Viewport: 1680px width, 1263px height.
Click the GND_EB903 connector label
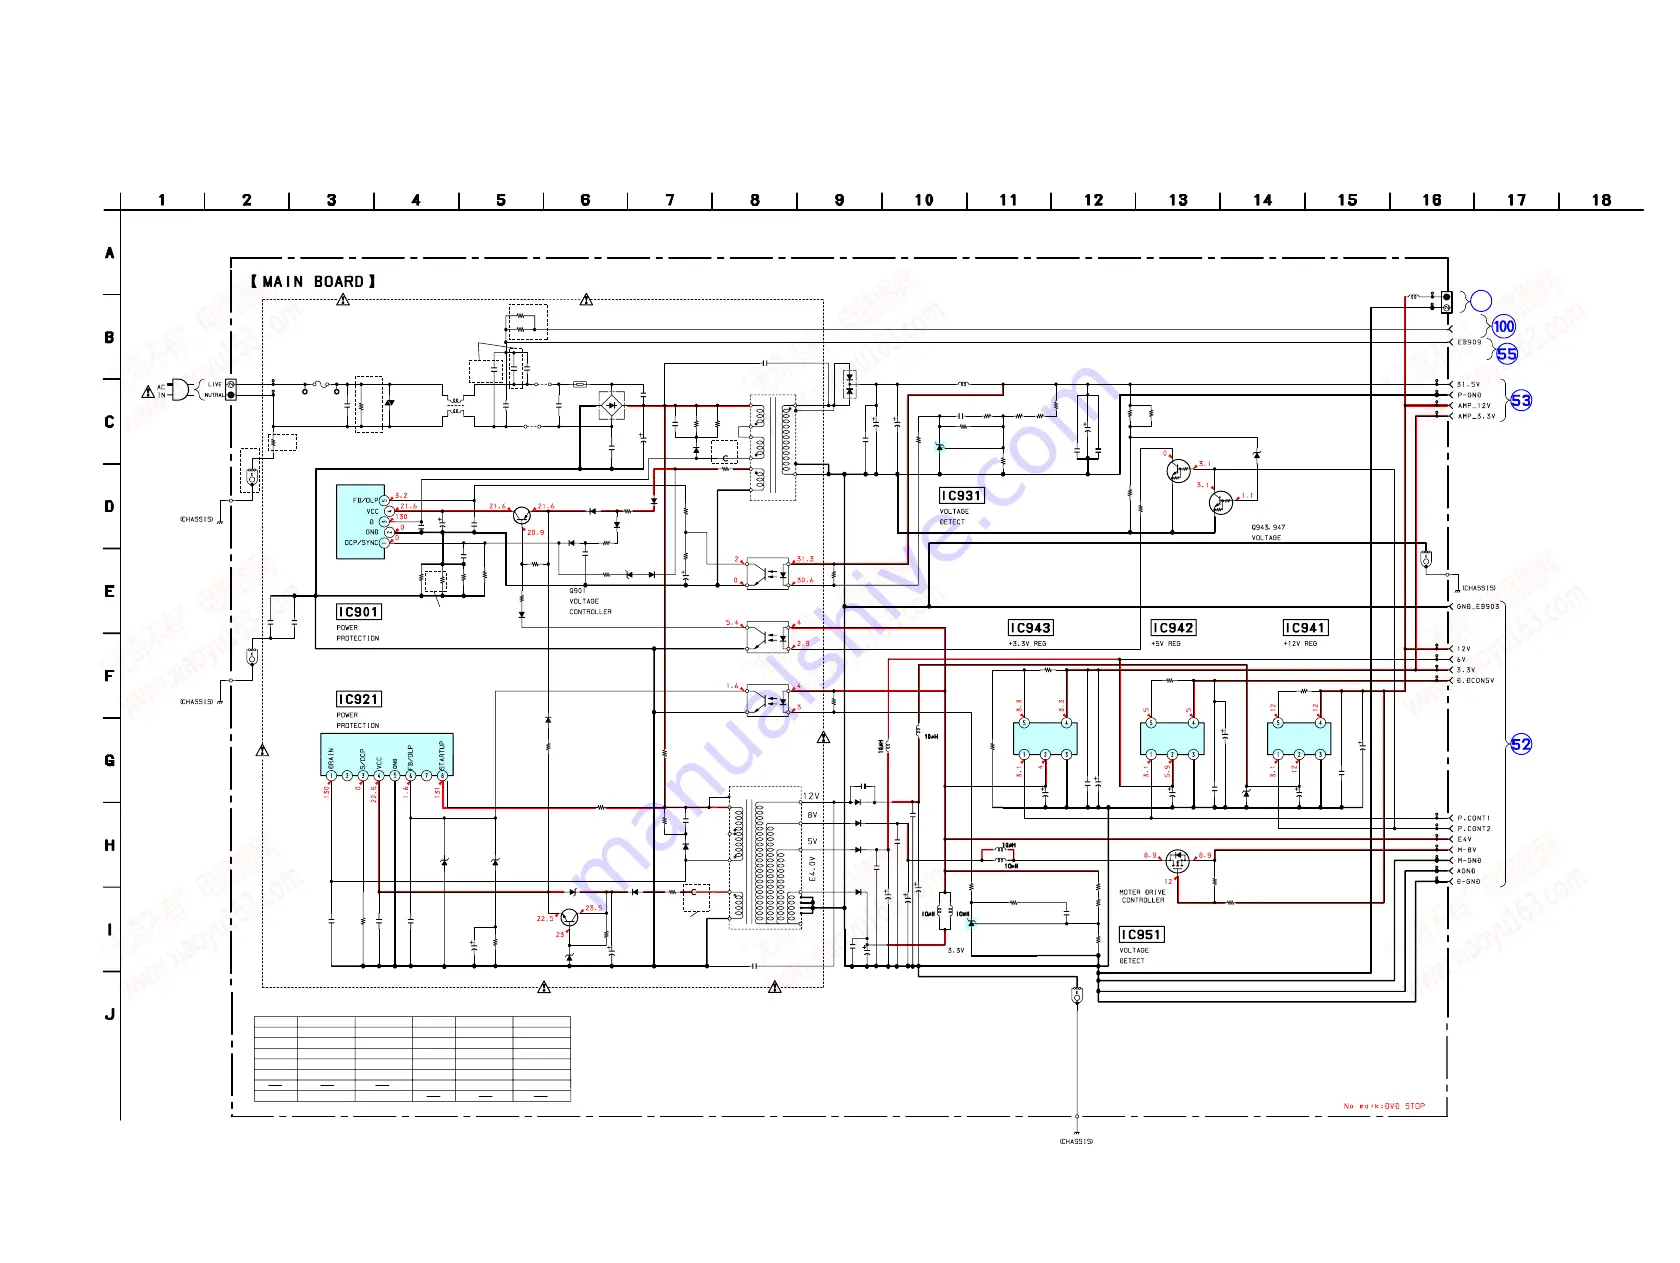(x=1478, y=607)
